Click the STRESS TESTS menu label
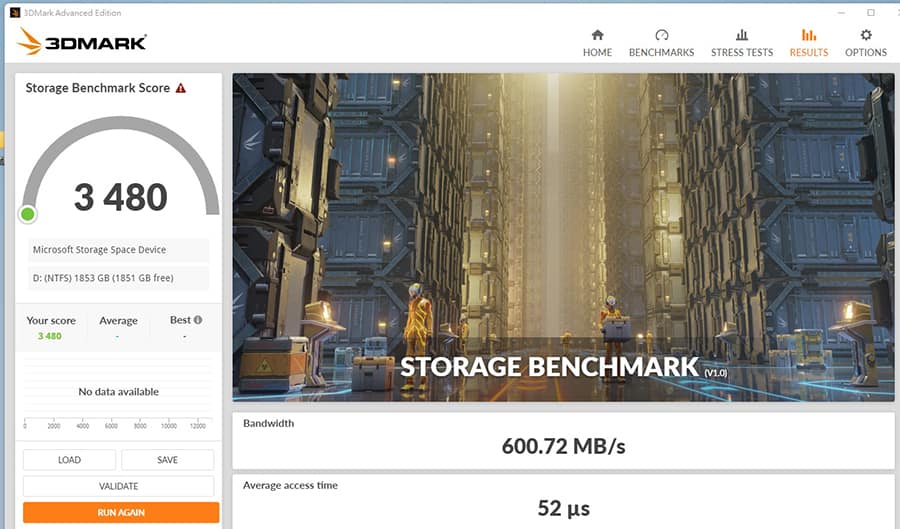 tap(742, 52)
